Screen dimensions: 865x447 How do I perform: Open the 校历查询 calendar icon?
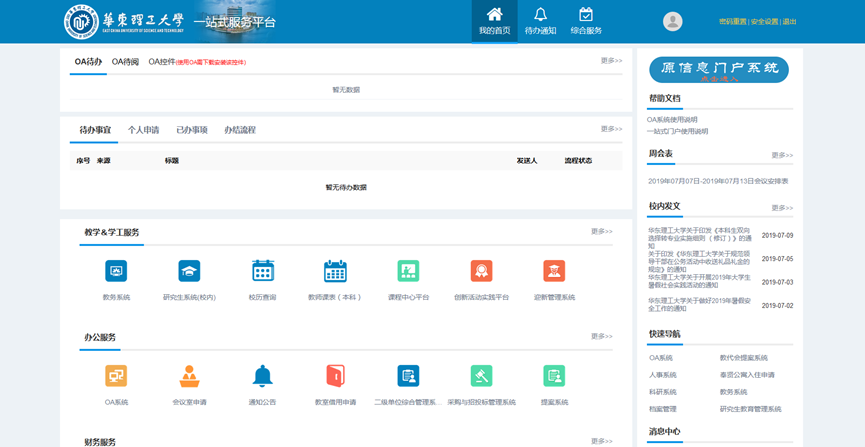tap(263, 271)
